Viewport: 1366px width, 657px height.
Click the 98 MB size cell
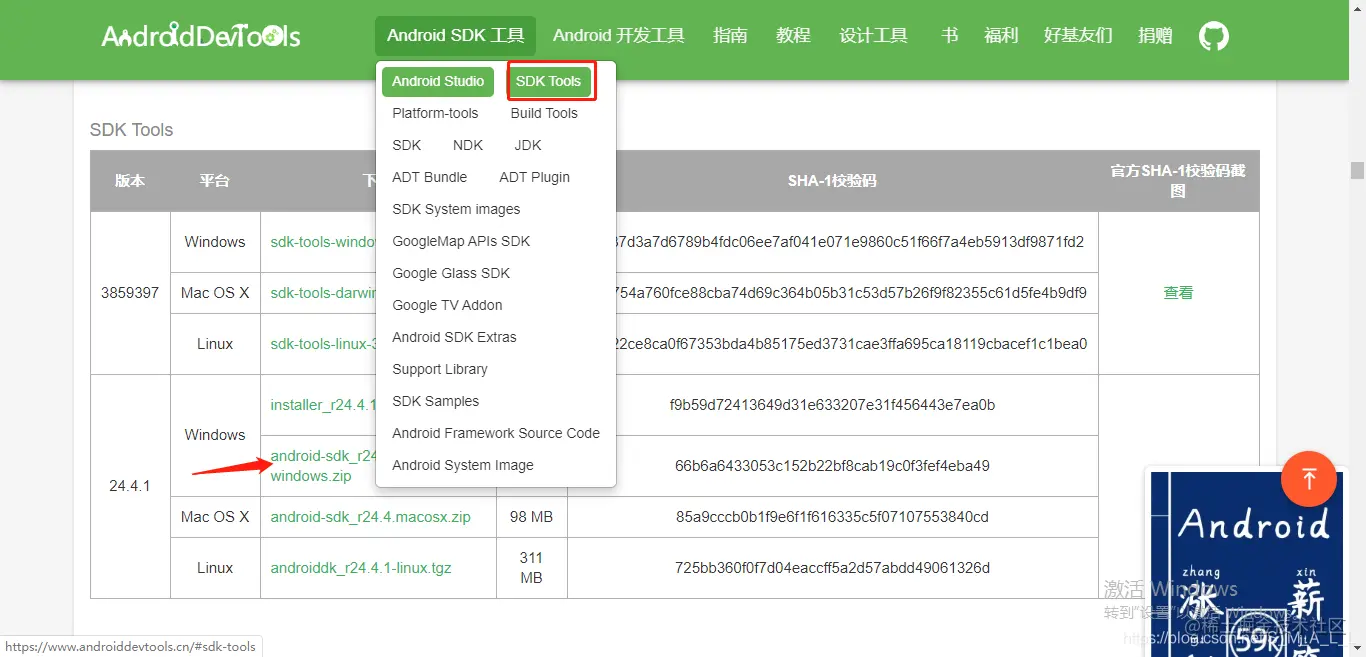pyautogui.click(x=532, y=517)
